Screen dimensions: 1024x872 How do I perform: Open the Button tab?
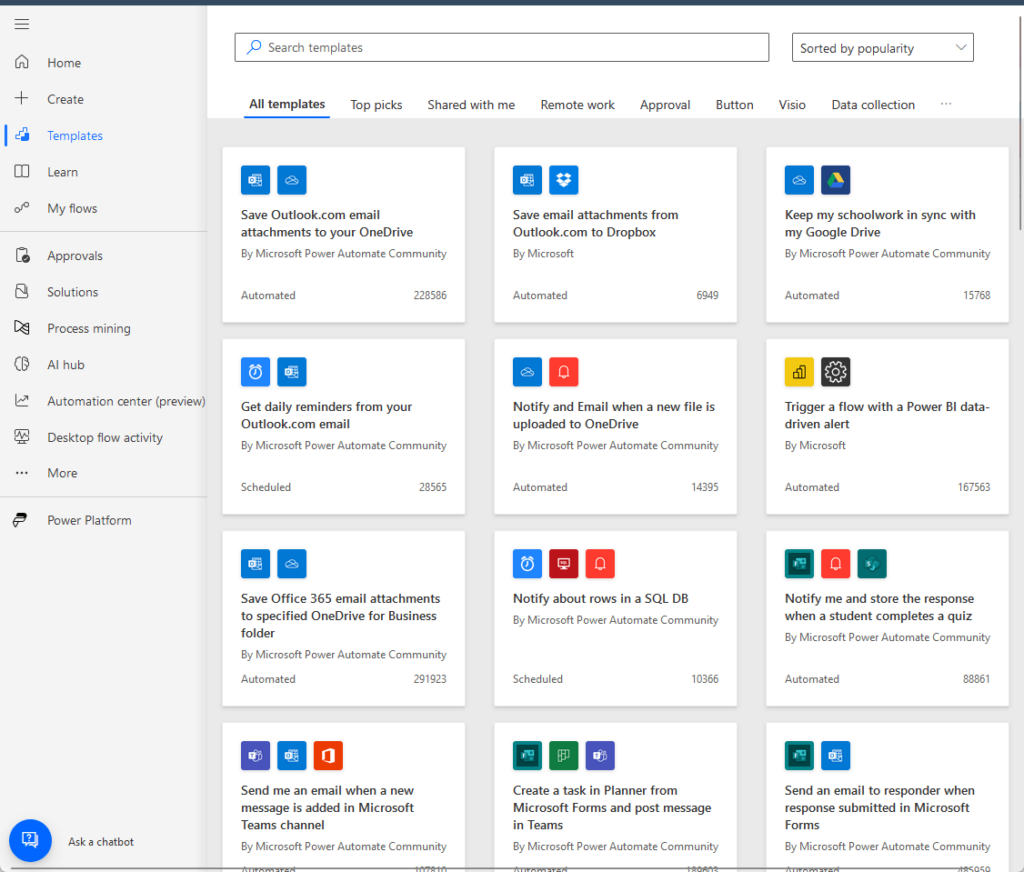tap(734, 105)
